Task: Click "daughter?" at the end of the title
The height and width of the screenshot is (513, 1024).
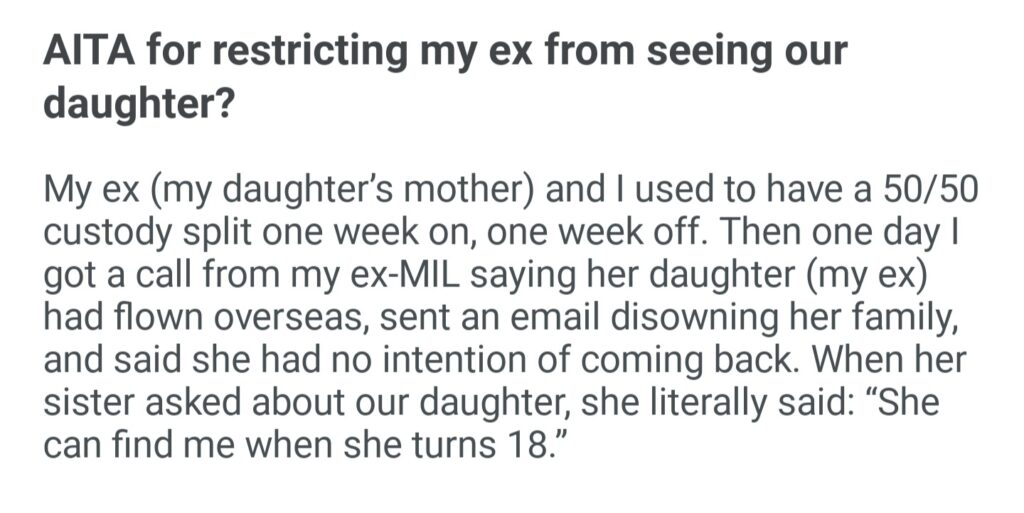Action: coord(137,102)
